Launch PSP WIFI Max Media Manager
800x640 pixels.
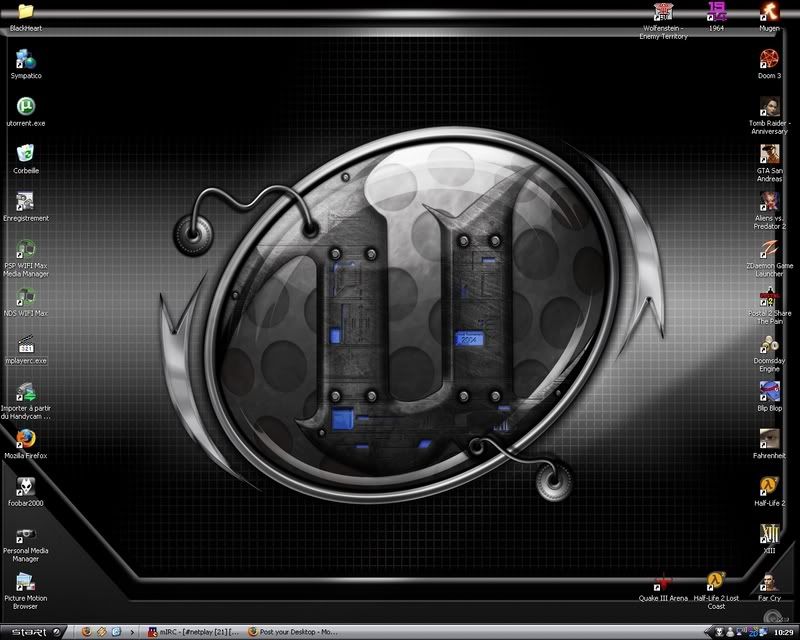click(26, 258)
